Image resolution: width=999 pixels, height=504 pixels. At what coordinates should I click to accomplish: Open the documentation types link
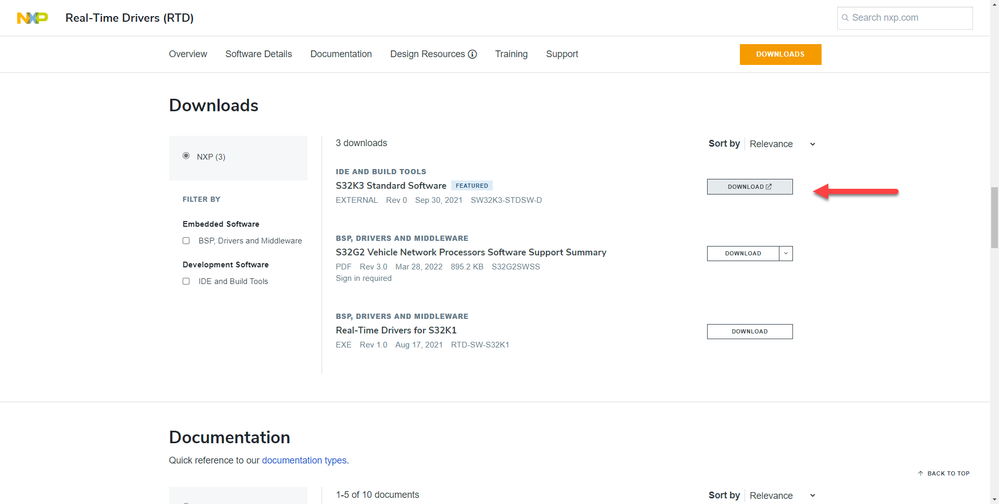[x=304, y=460]
